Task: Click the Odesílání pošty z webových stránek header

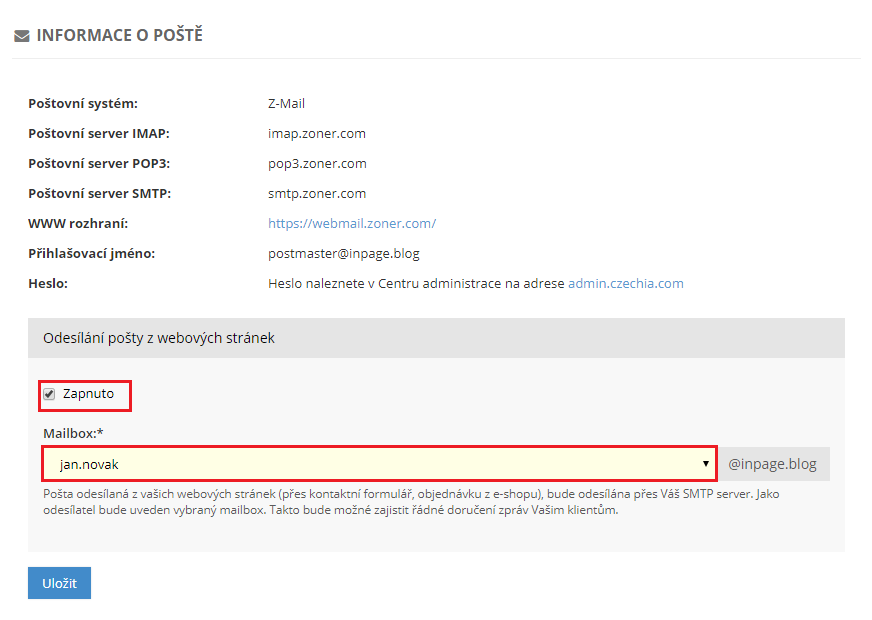Action: pos(159,338)
